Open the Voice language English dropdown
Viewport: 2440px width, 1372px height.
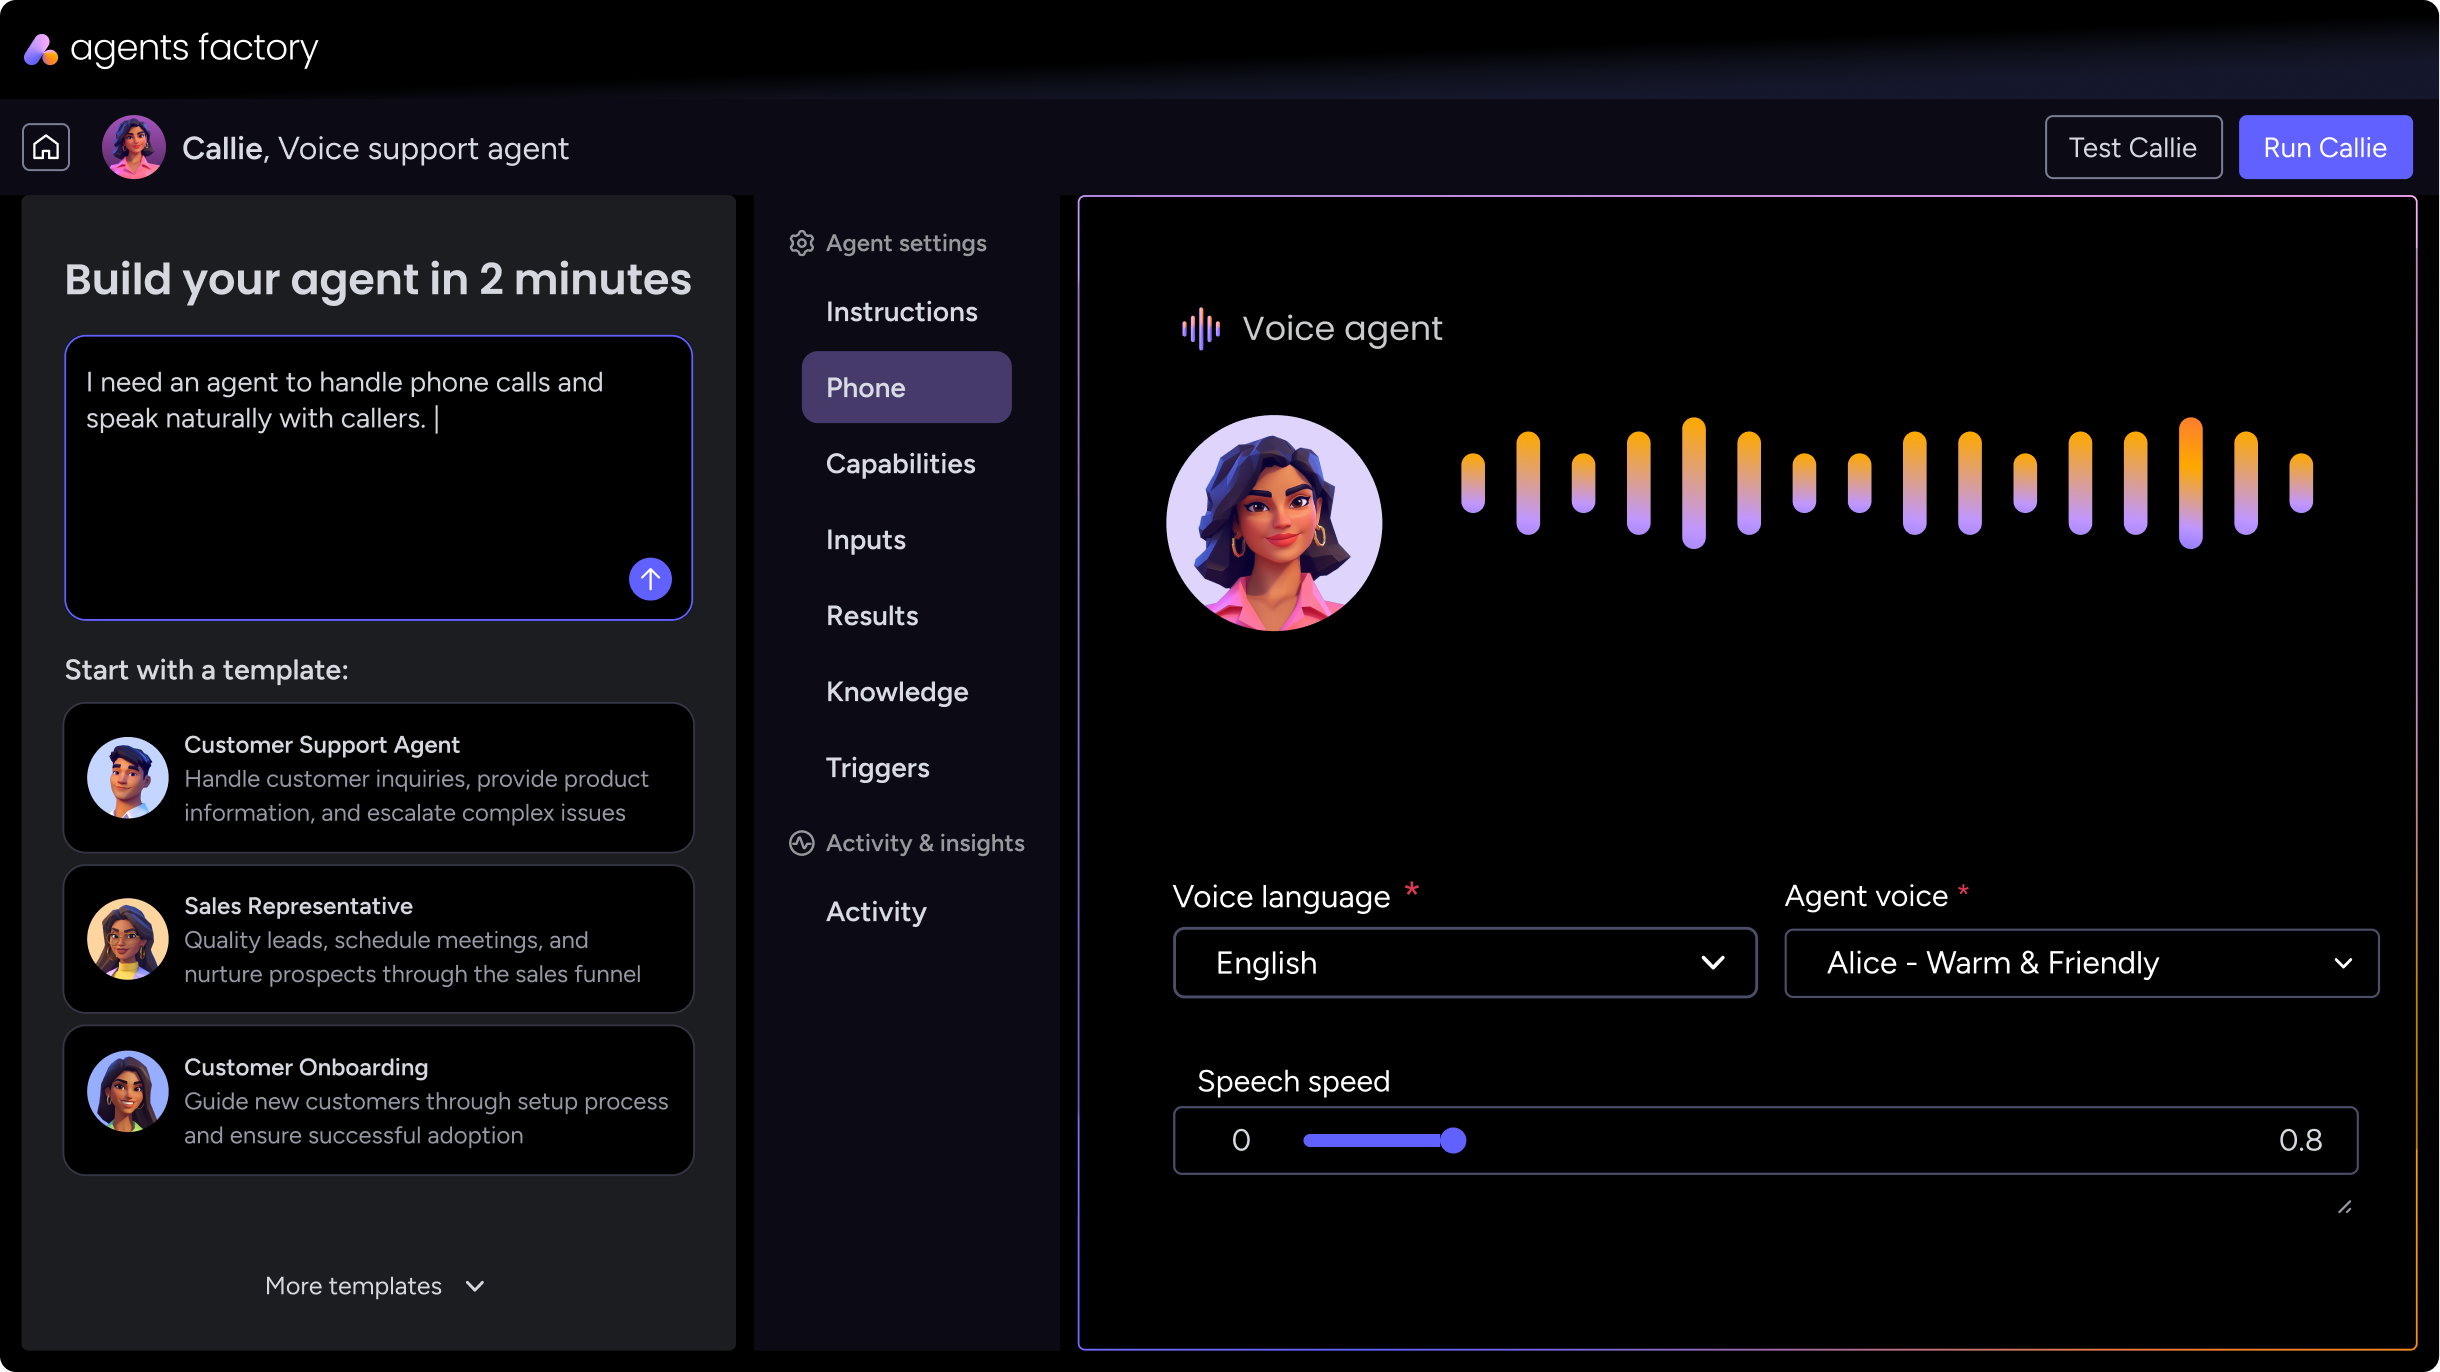(1464, 962)
